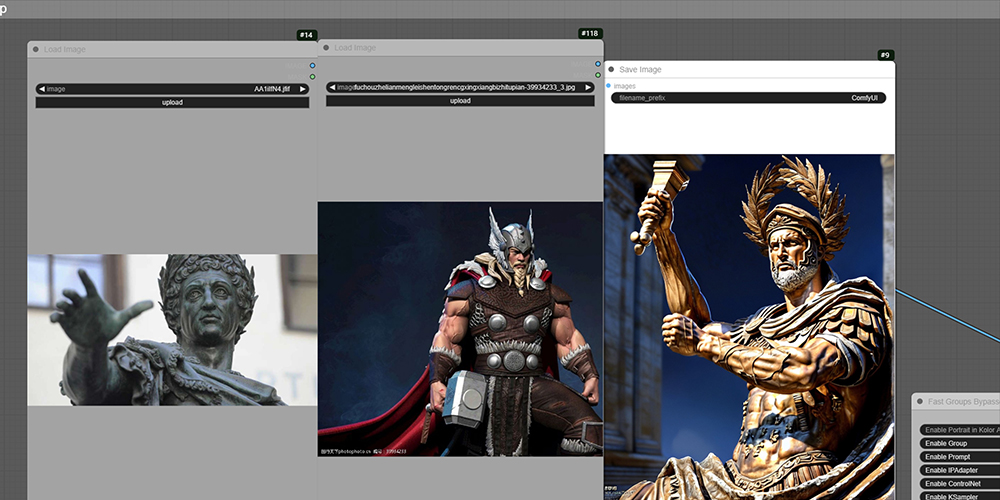Screen dimensions: 1000x500
Task: Click the Load Image title of node #118
Action: (x=355, y=48)
